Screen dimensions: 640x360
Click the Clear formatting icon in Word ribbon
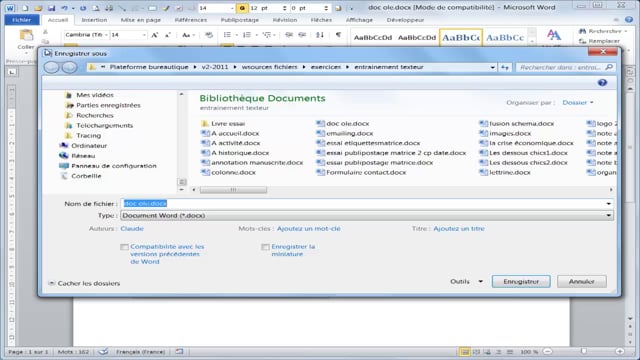[209, 35]
